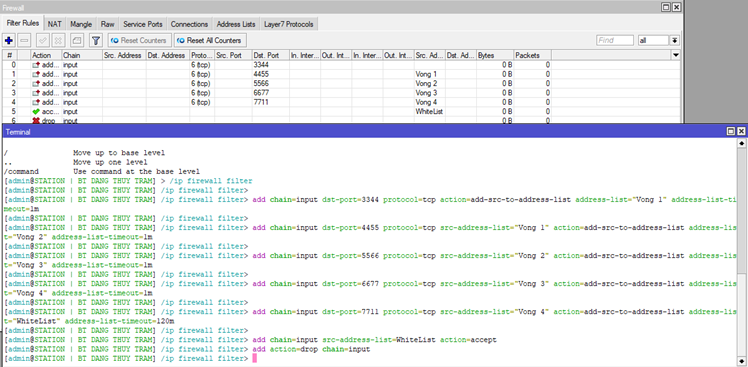Screen dimensions: 748x367
Task: Add a new firewall rule with plus icon
Action: [x=9, y=41]
